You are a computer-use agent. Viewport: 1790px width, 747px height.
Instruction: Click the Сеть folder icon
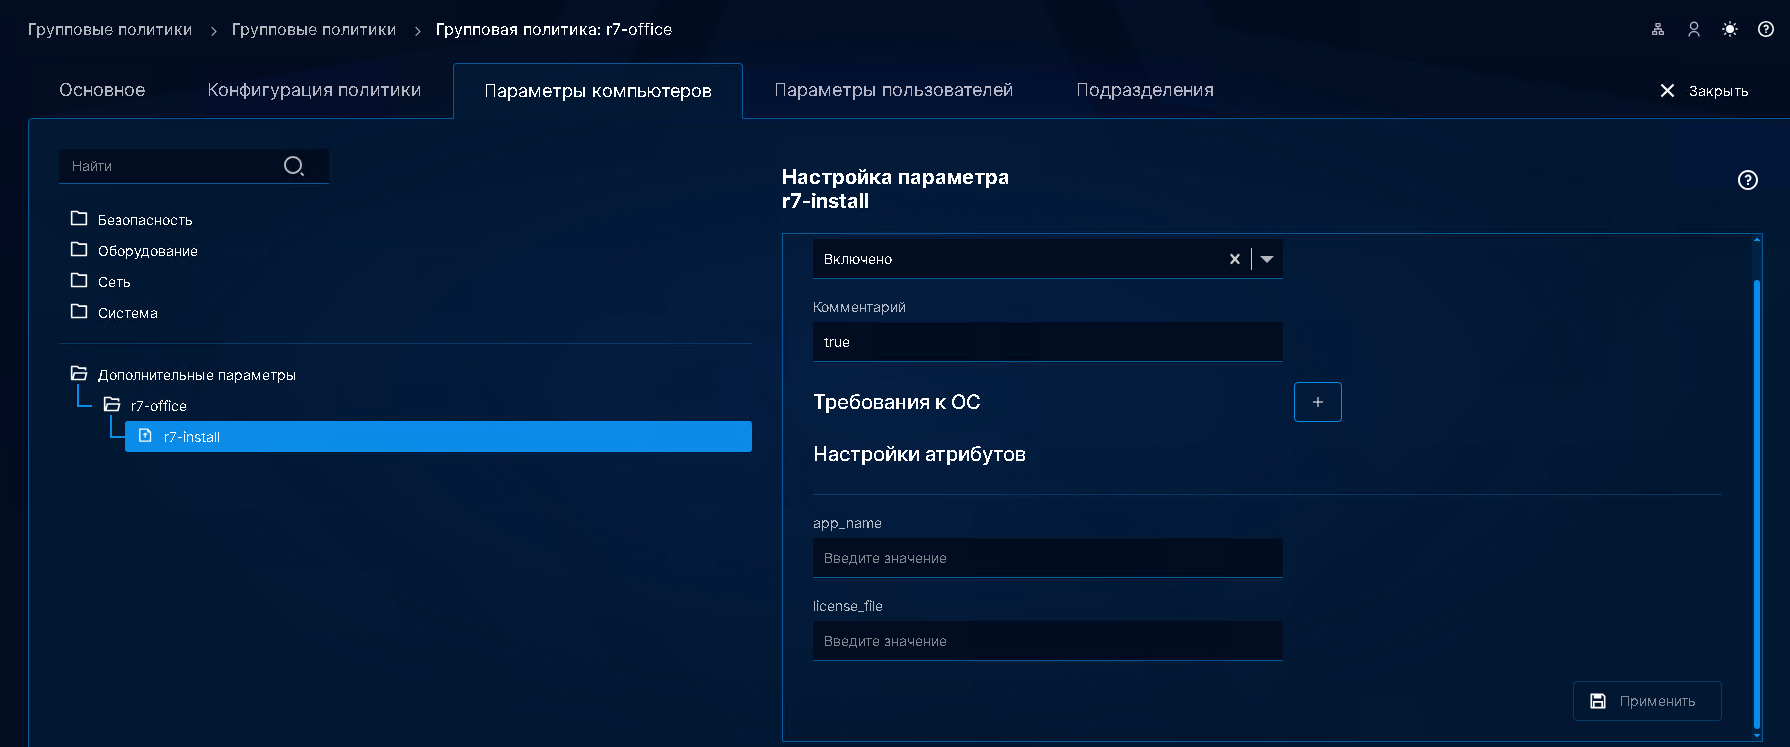(79, 280)
